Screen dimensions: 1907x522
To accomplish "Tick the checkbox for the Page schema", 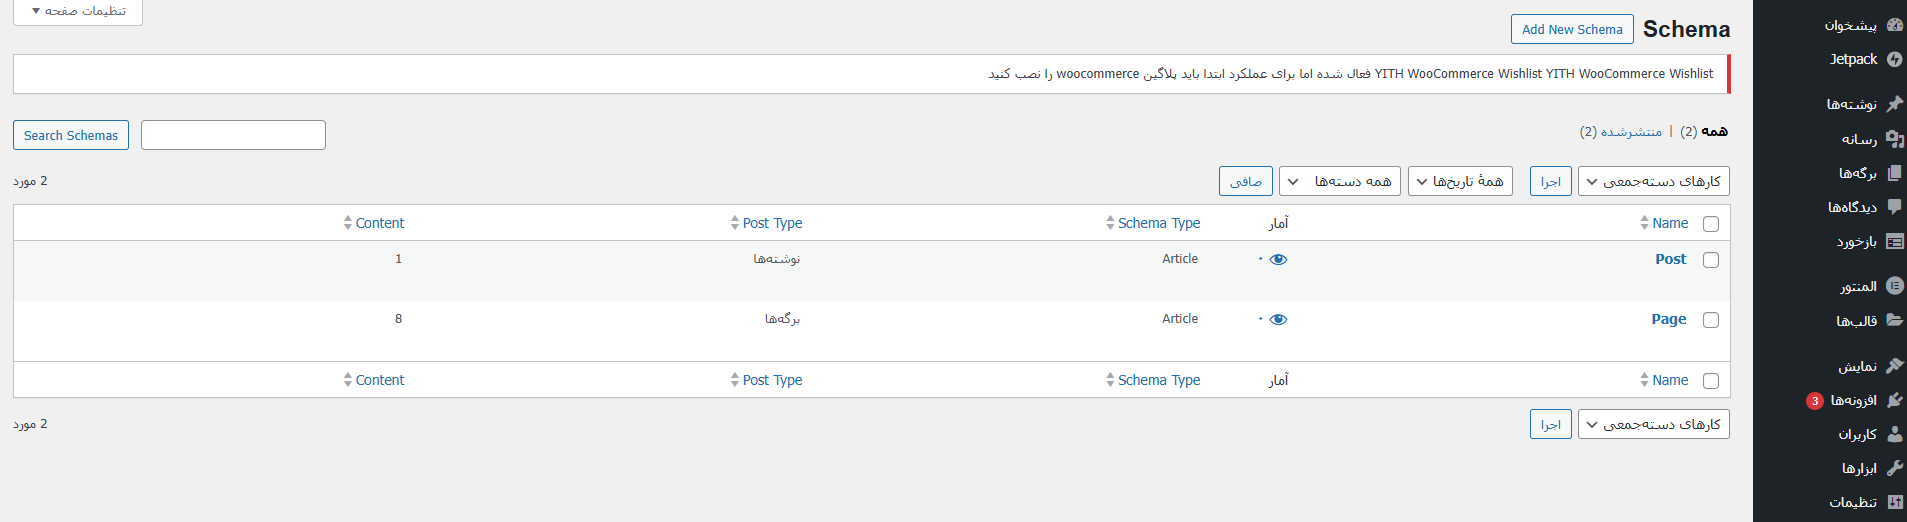I will 1711,320.
